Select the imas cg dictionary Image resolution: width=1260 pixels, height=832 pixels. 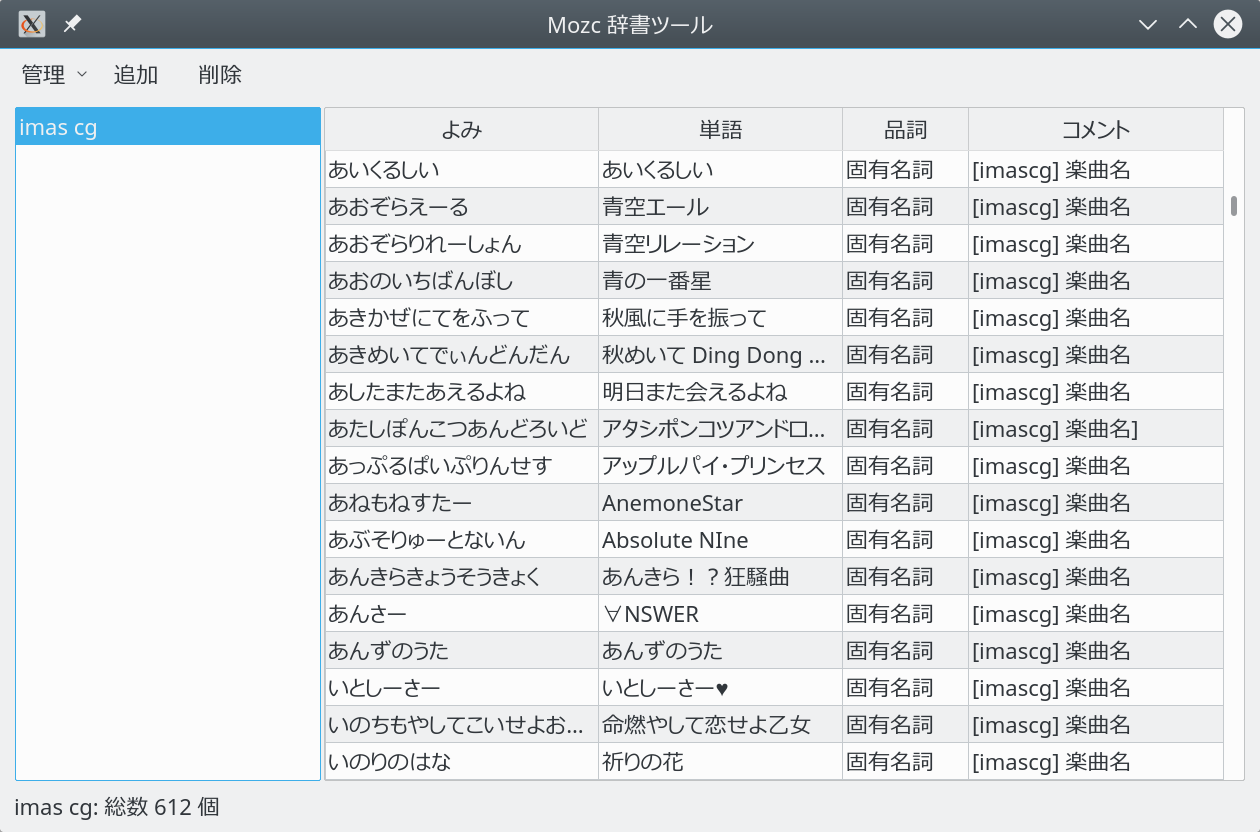pos(168,128)
